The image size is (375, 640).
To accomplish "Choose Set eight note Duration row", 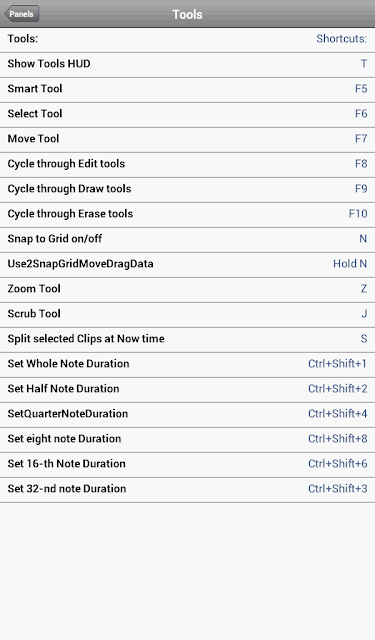I will (187, 440).
